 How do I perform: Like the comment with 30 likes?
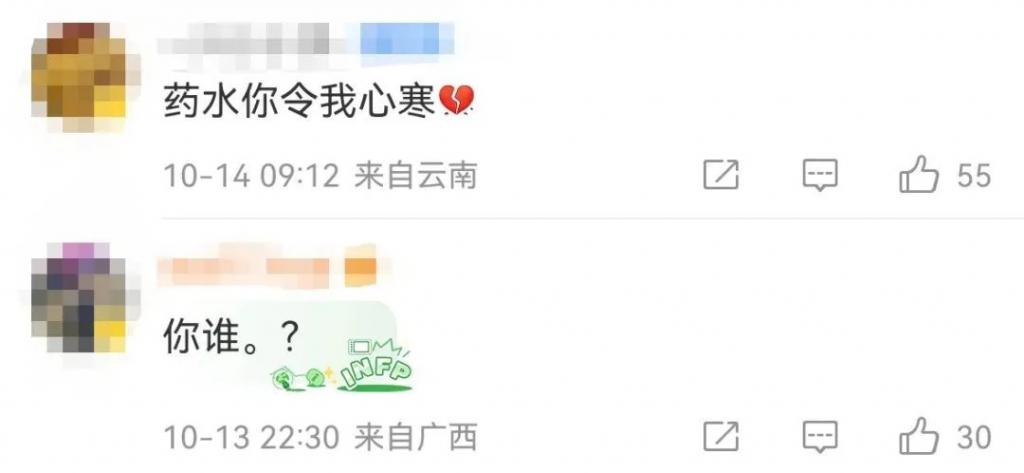pyautogui.click(x=919, y=436)
